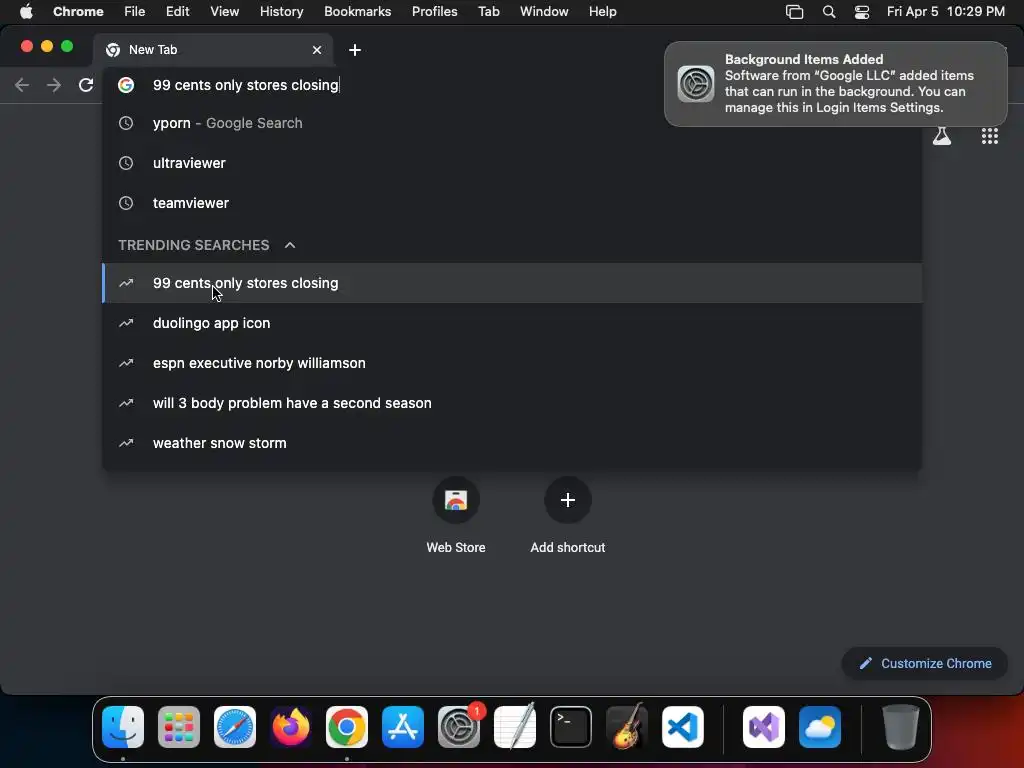
Task: Open Launchpad from the Dock
Action: click(179, 727)
